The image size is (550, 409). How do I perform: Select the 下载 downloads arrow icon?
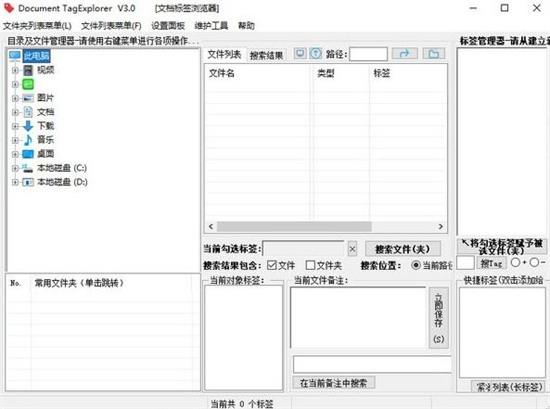coord(28,126)
